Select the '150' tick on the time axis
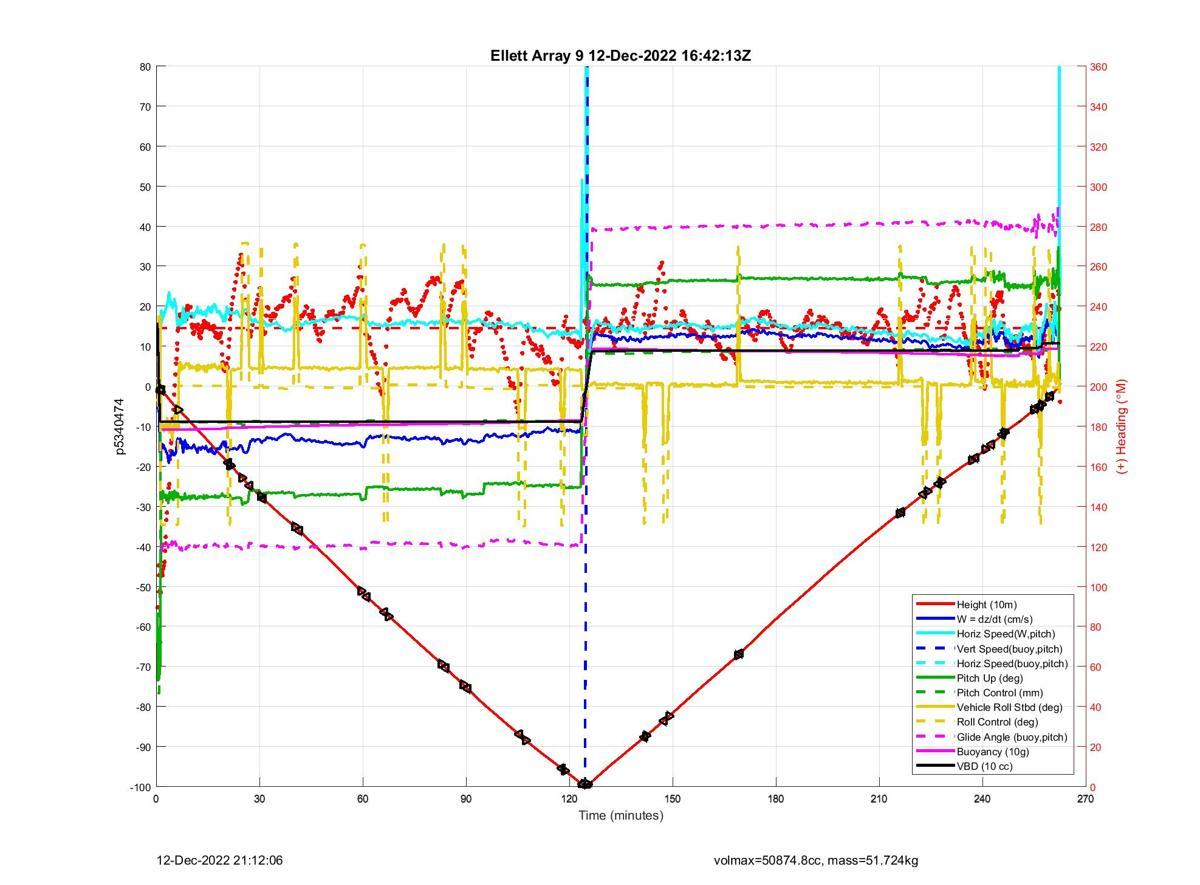1200x885 pixels. [x=673, y=799]
